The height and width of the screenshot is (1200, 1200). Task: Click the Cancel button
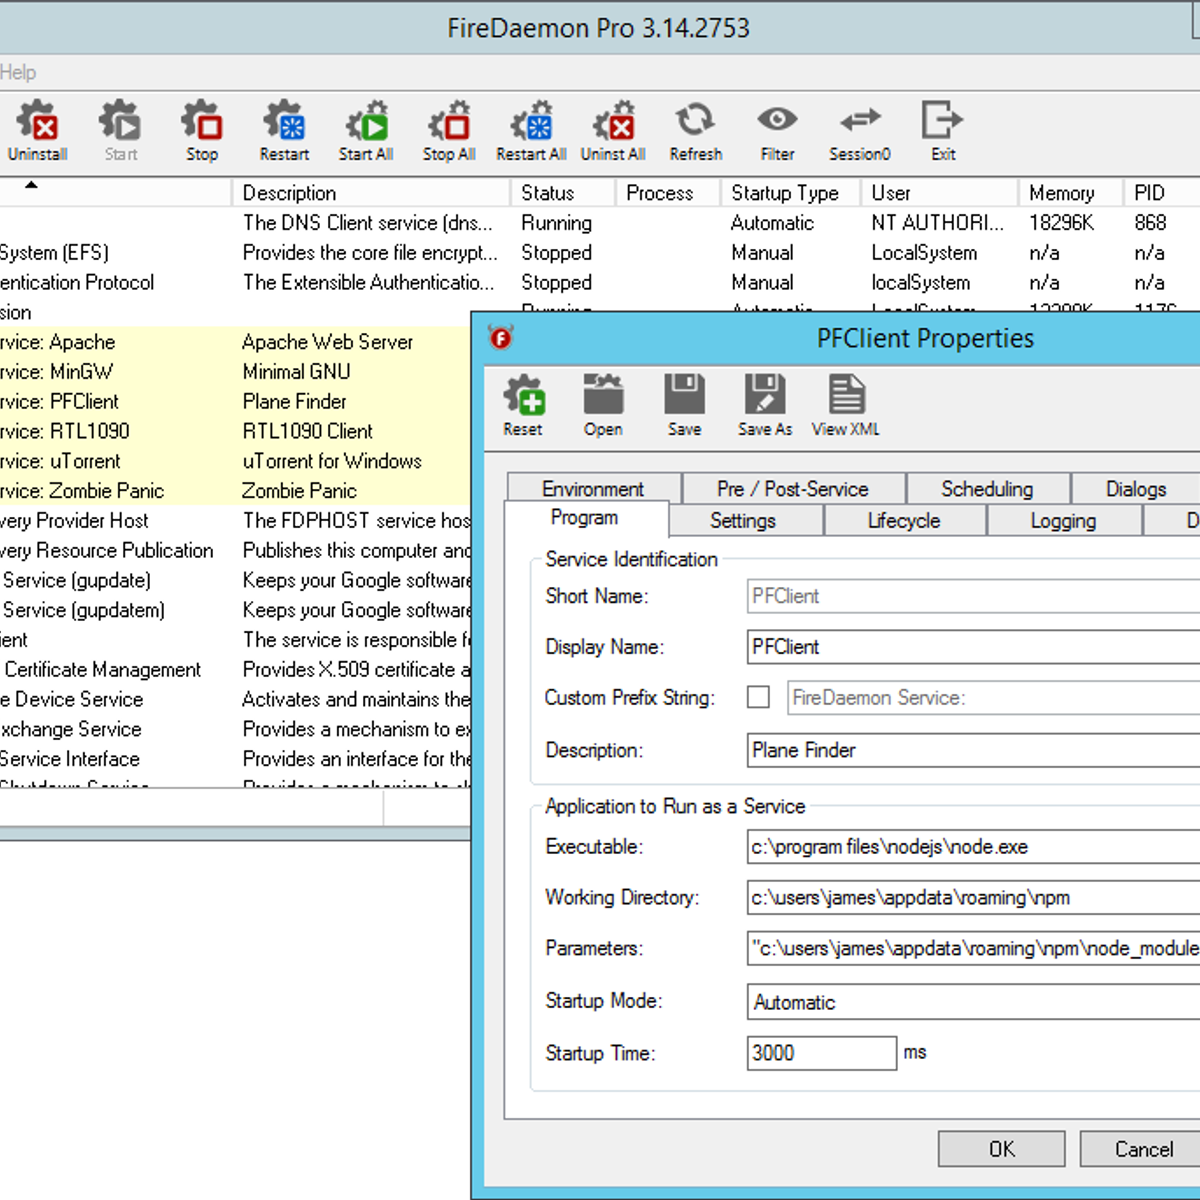click(x=1143, y=1149)
